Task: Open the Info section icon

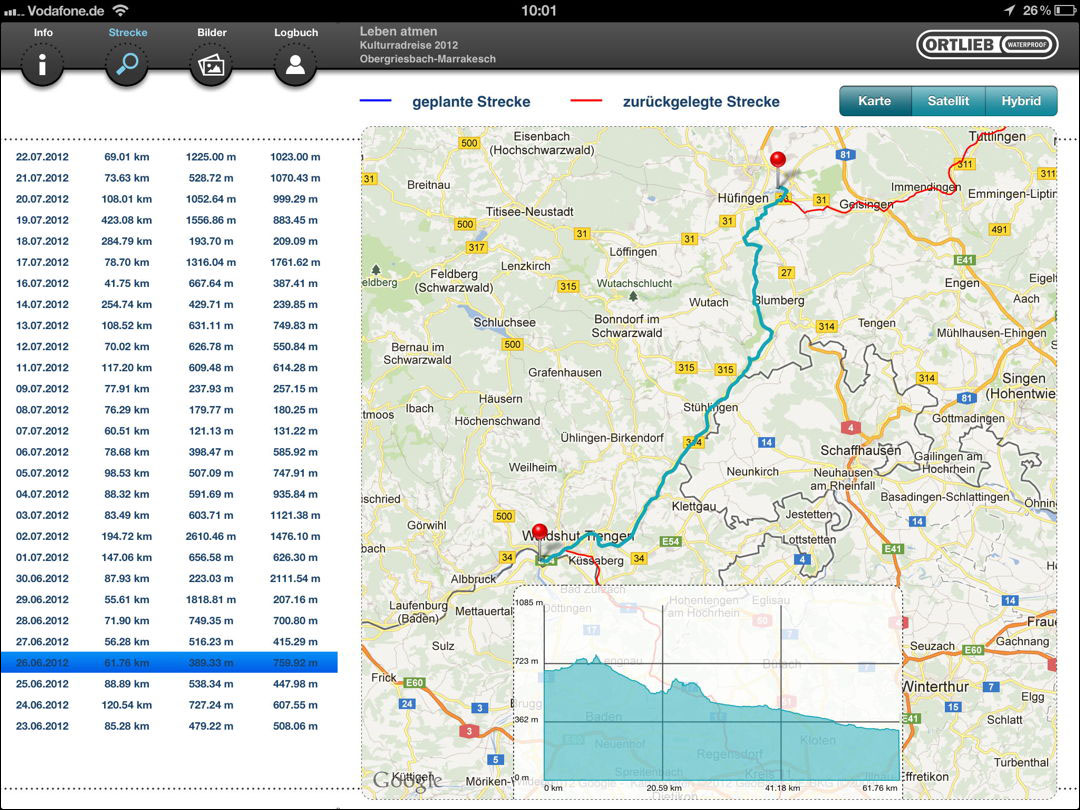Action: point(42,65)
